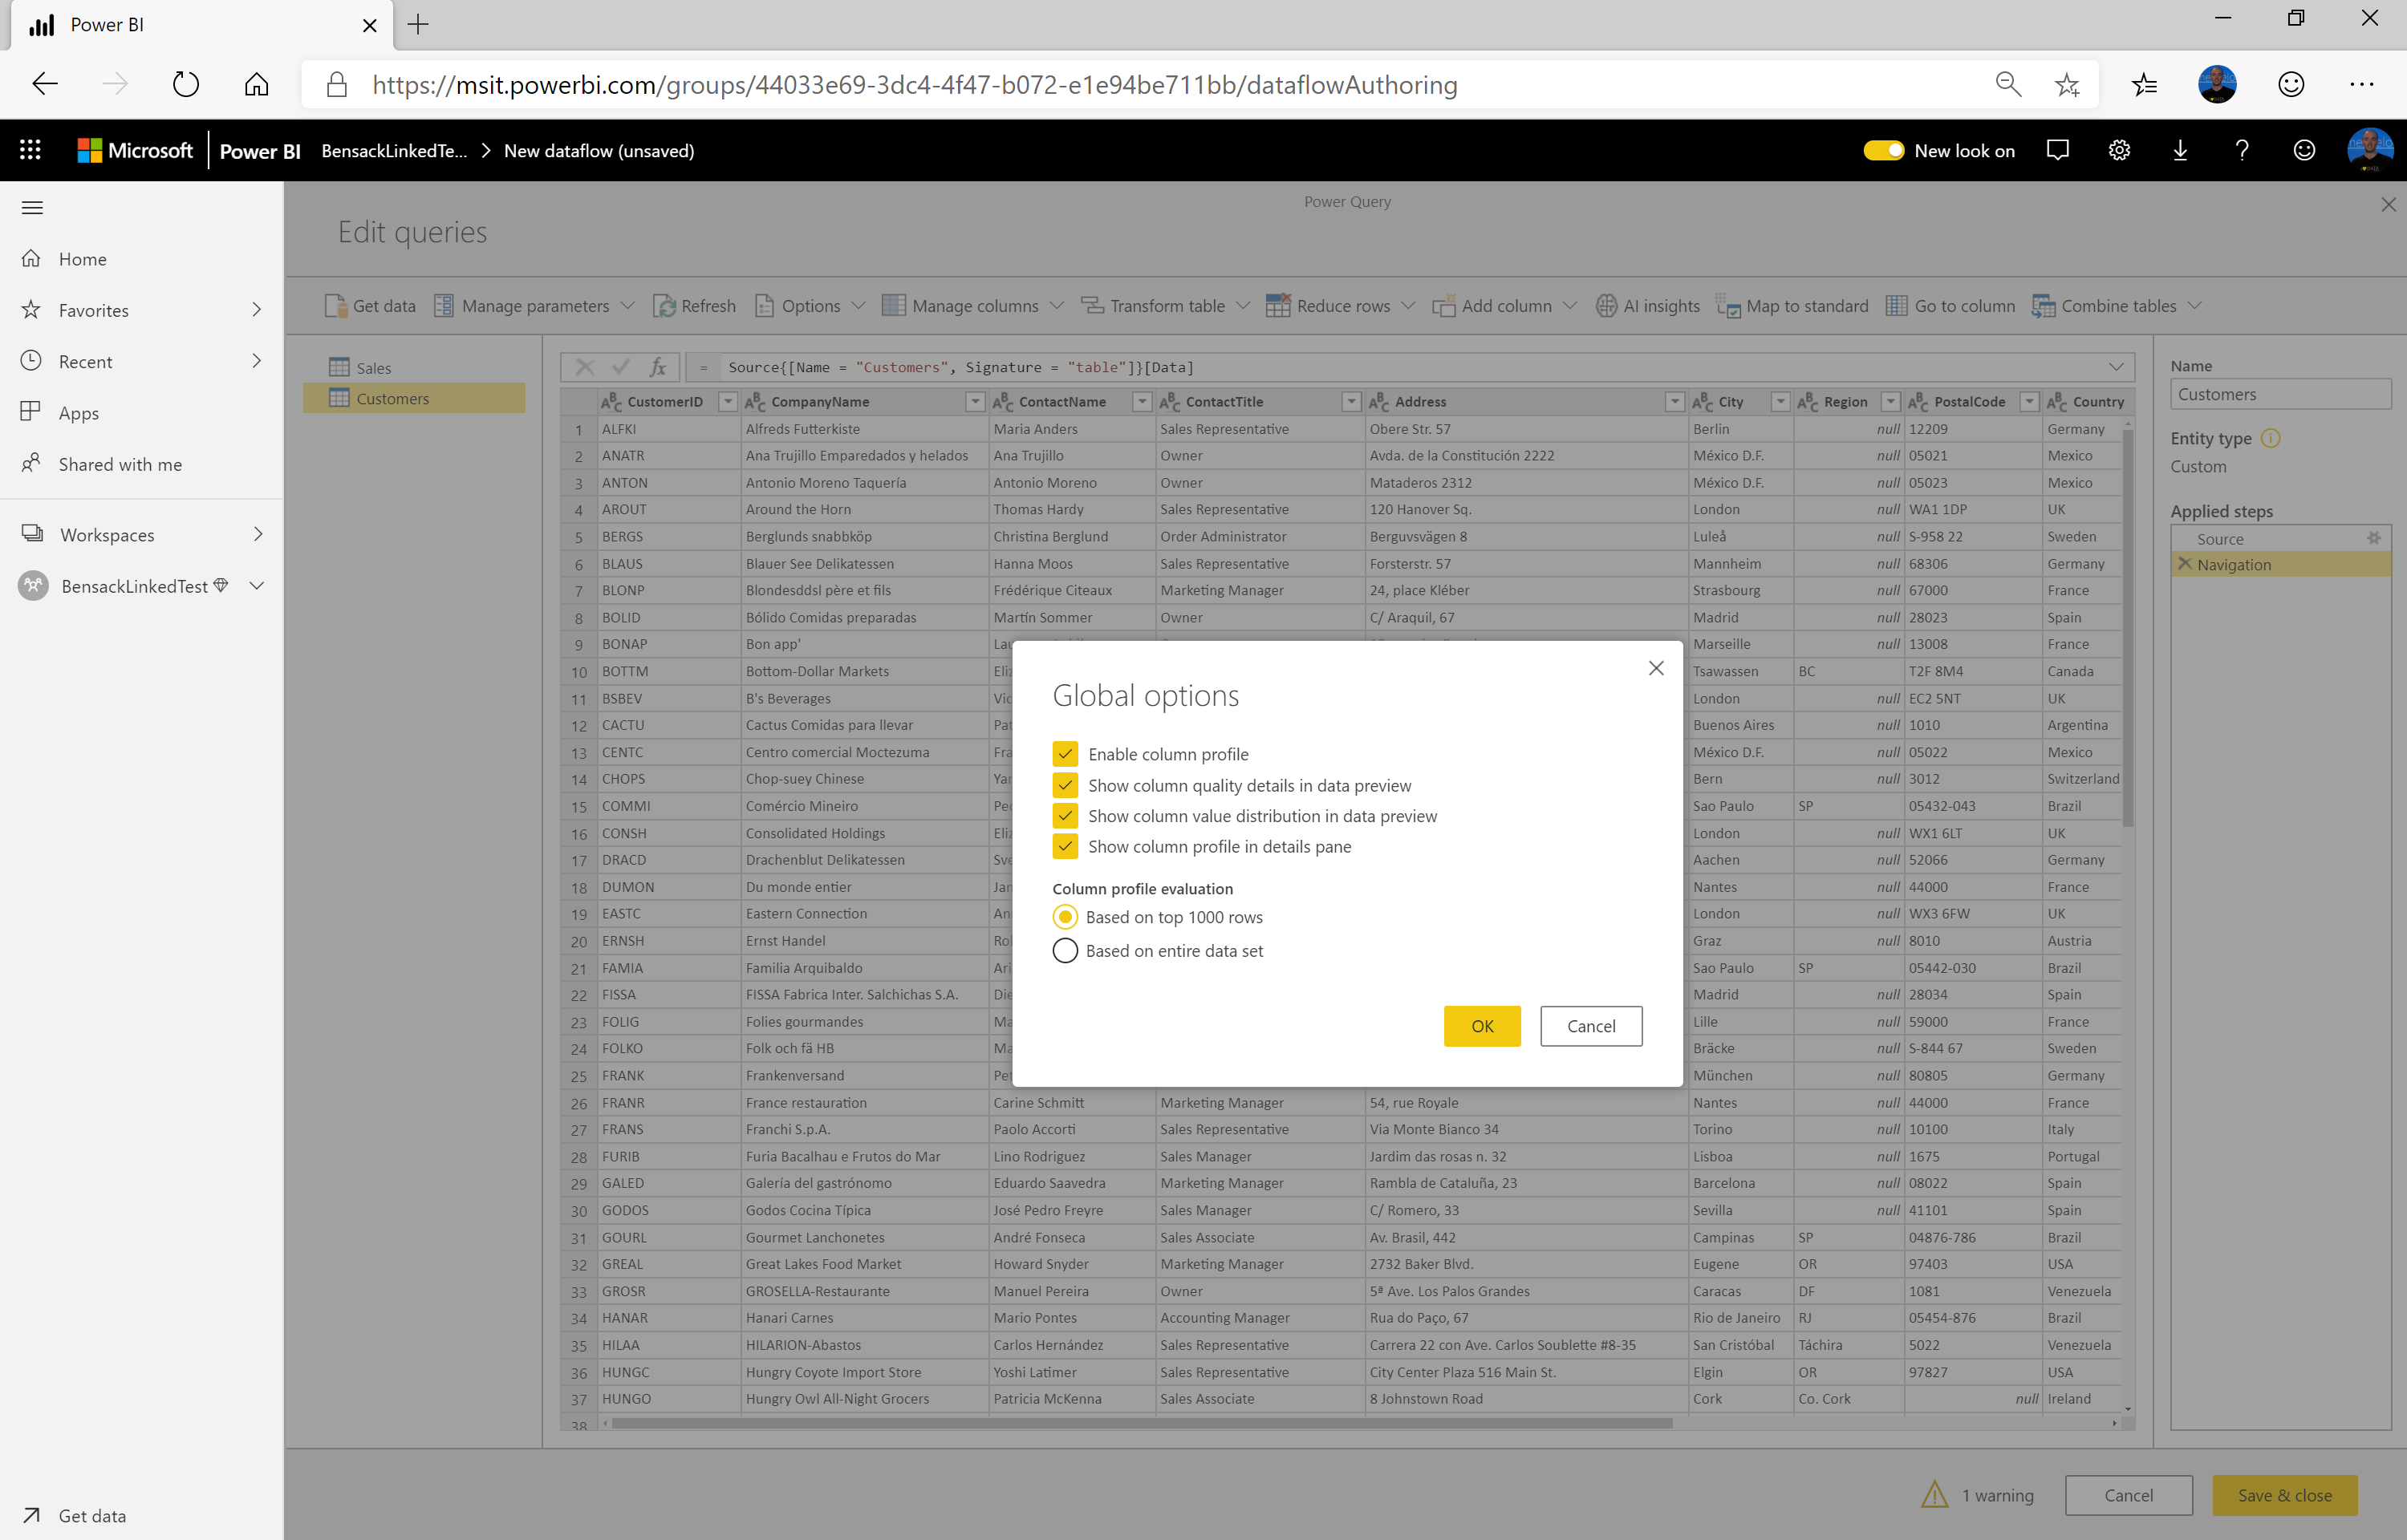
Task: Expand the formula bar chevron
Action: click(x=2116, y=367)
